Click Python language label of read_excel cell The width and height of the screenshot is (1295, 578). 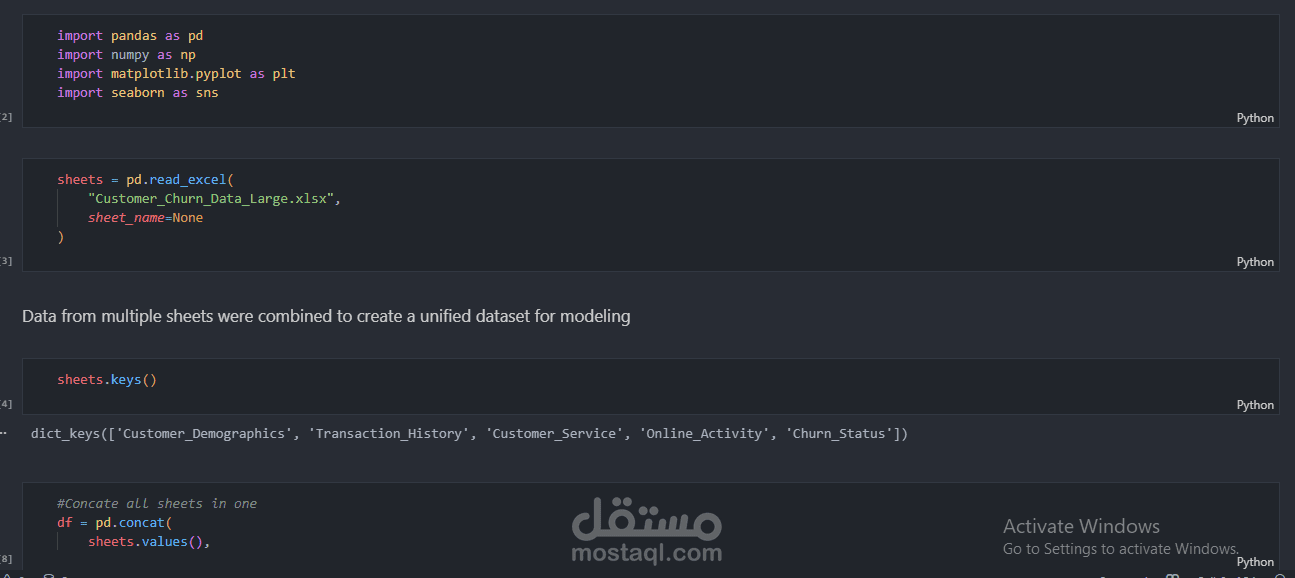click(1255, 262)
